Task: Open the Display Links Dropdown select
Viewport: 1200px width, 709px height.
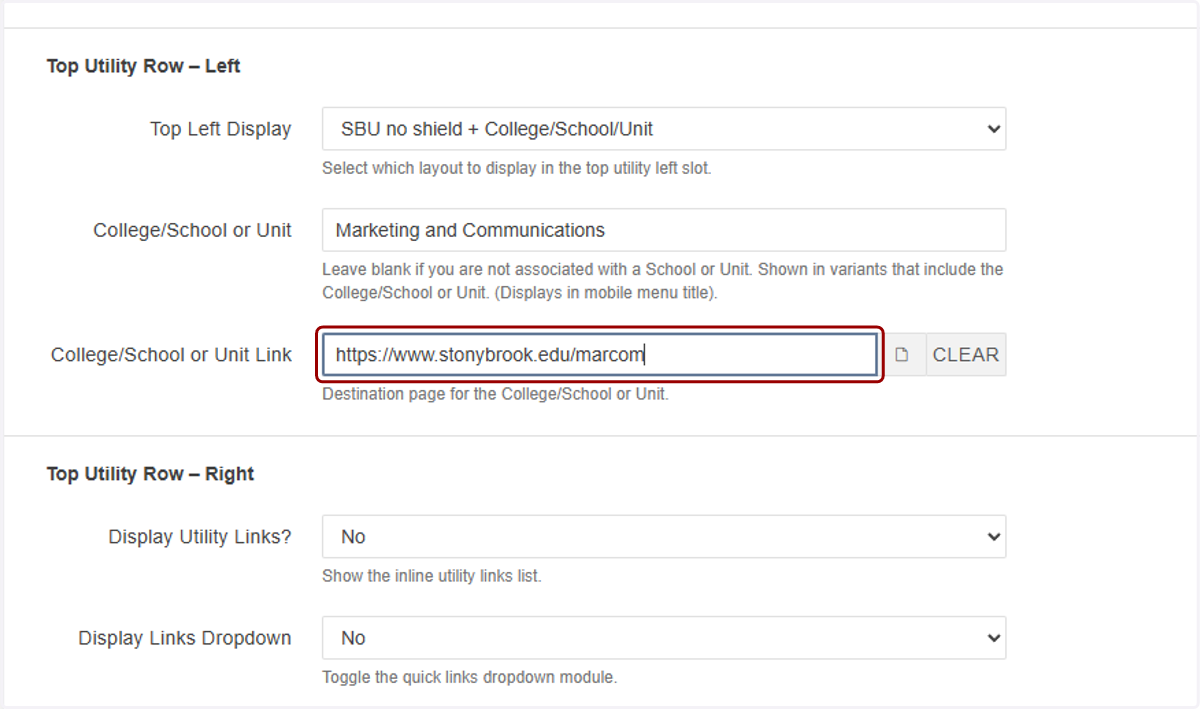Action: [664, 638]
